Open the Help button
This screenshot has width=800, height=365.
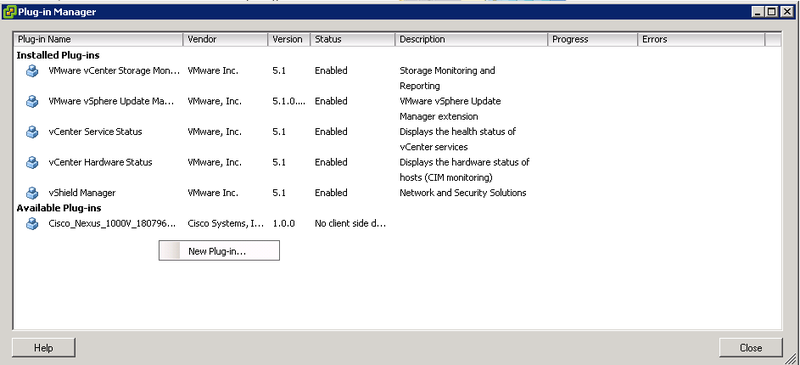click(43, 348)
